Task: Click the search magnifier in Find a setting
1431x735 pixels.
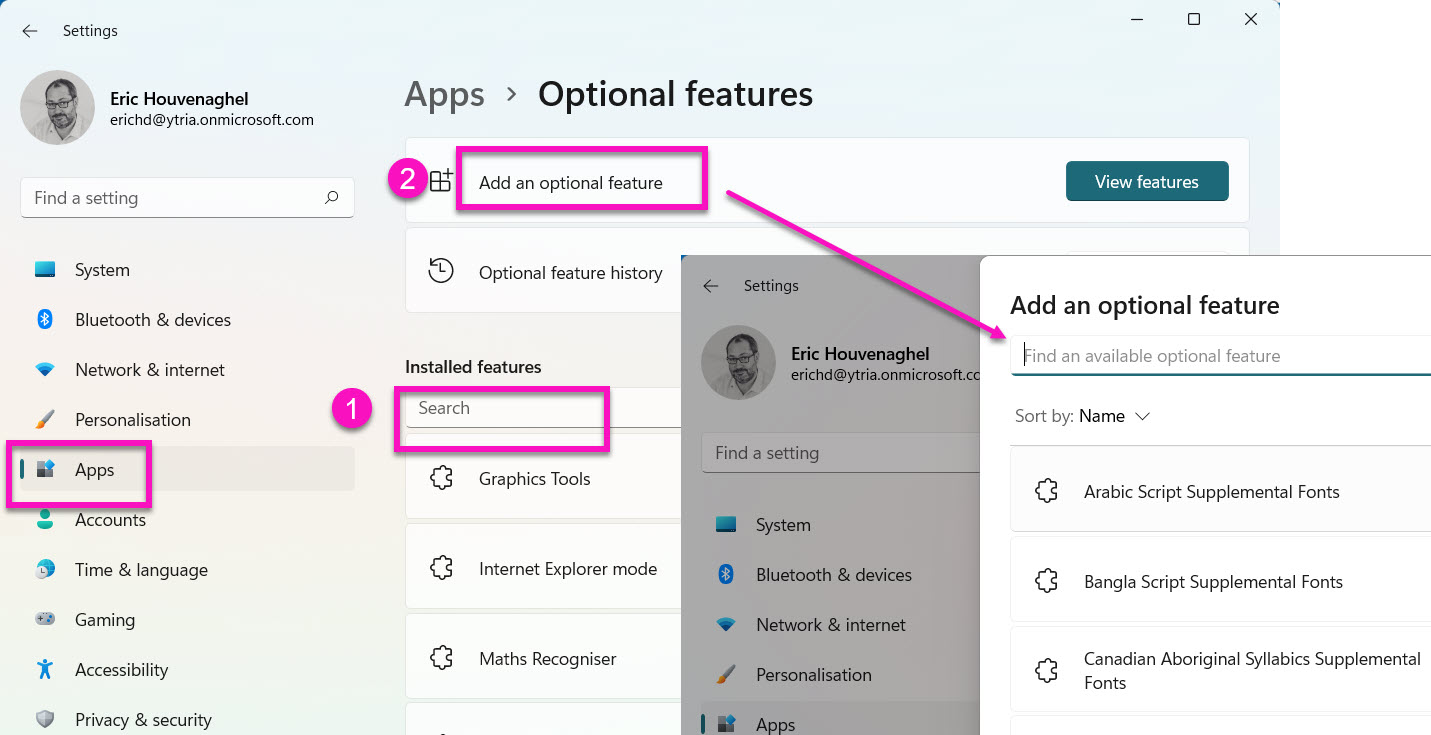Action: pyautogui.click(x=331, y=198)
